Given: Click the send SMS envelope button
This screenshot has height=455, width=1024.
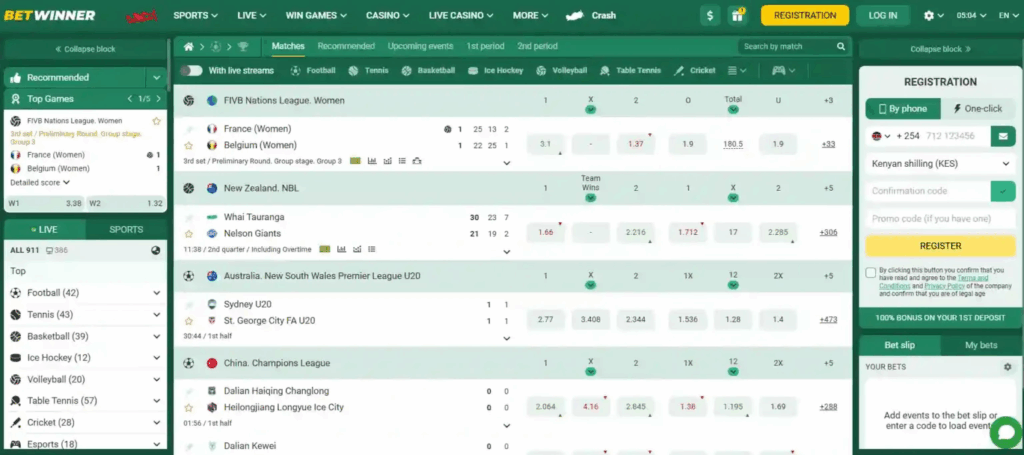Looking at the screenshot, I should tap(1003, 136).
